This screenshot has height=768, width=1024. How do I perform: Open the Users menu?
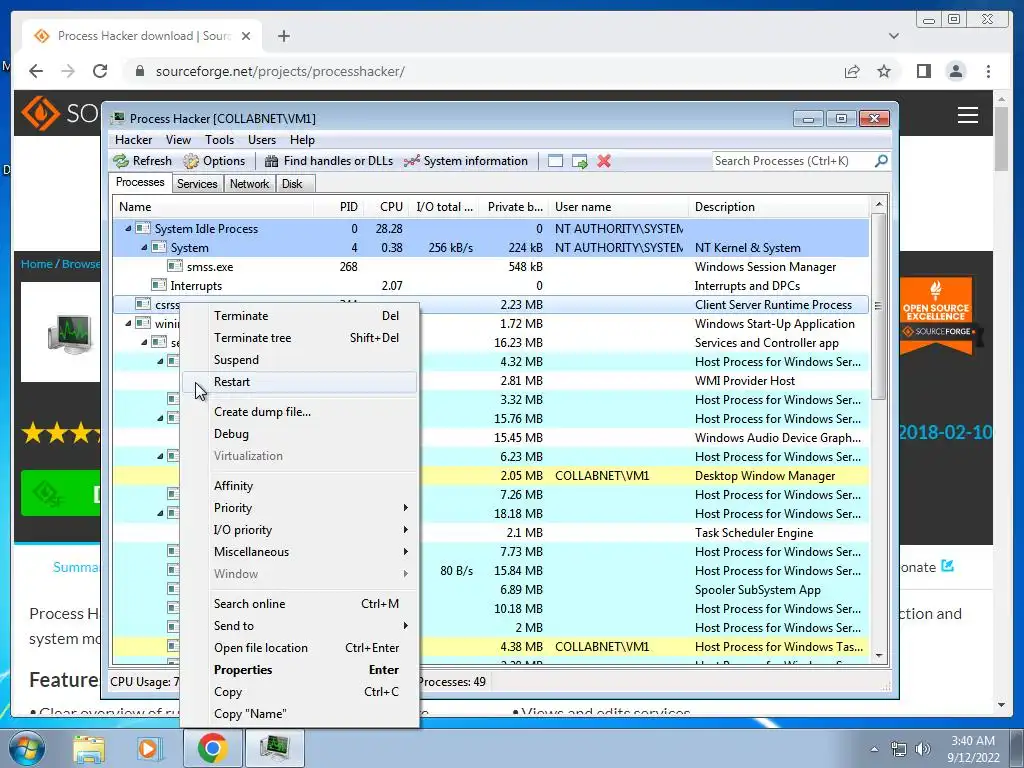point(262,140)
